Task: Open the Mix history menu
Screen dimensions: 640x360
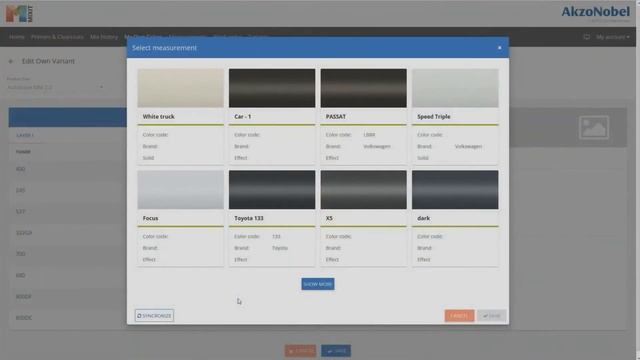Action: [x=104, y=37]
